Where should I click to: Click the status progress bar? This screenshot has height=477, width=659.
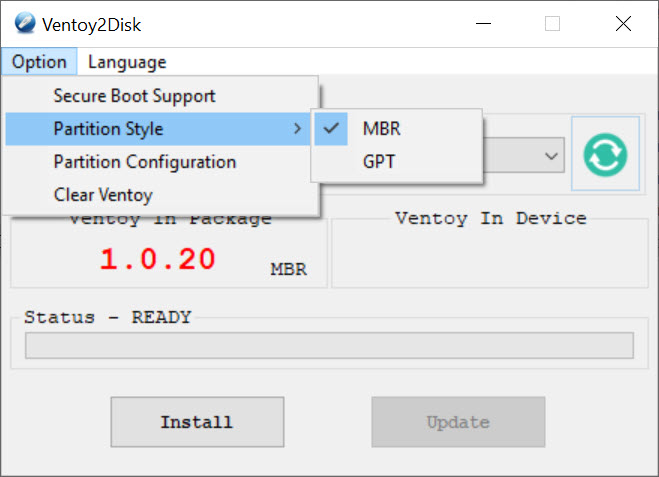click(329, 345)
